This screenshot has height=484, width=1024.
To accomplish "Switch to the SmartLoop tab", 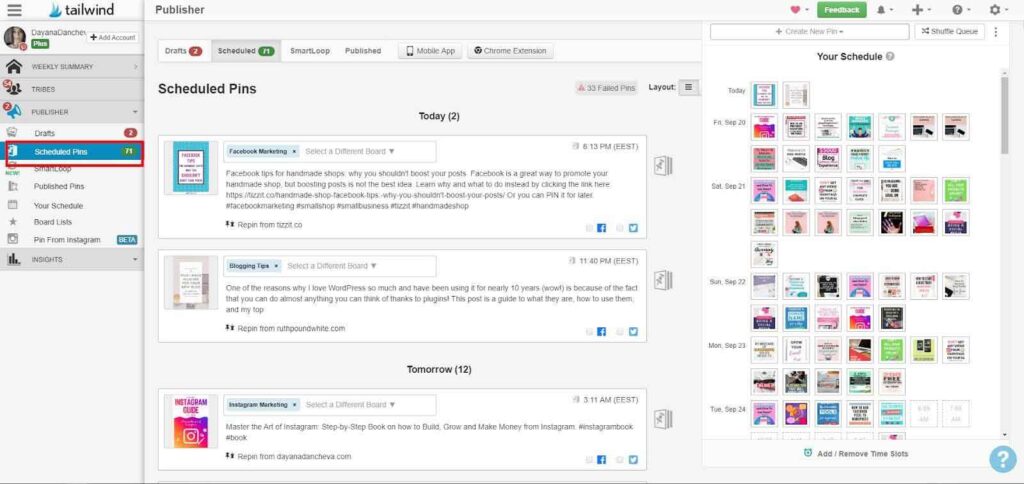I will pyautogui.click(x=309, y=51).
